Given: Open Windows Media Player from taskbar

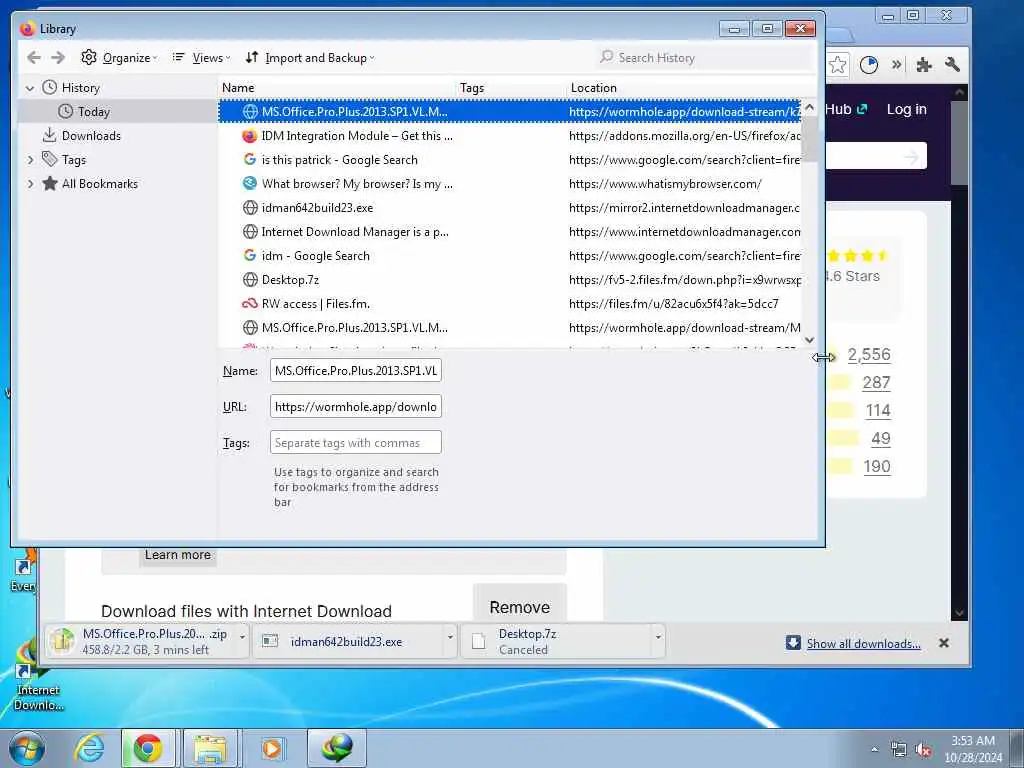Looking at the screenshot, I should [272, 748].
